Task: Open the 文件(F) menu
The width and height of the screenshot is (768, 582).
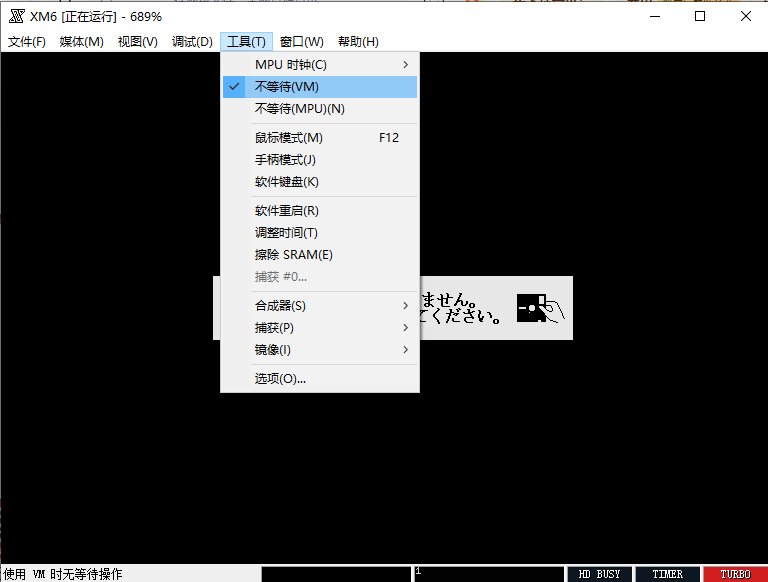Action: pos(27,41)
